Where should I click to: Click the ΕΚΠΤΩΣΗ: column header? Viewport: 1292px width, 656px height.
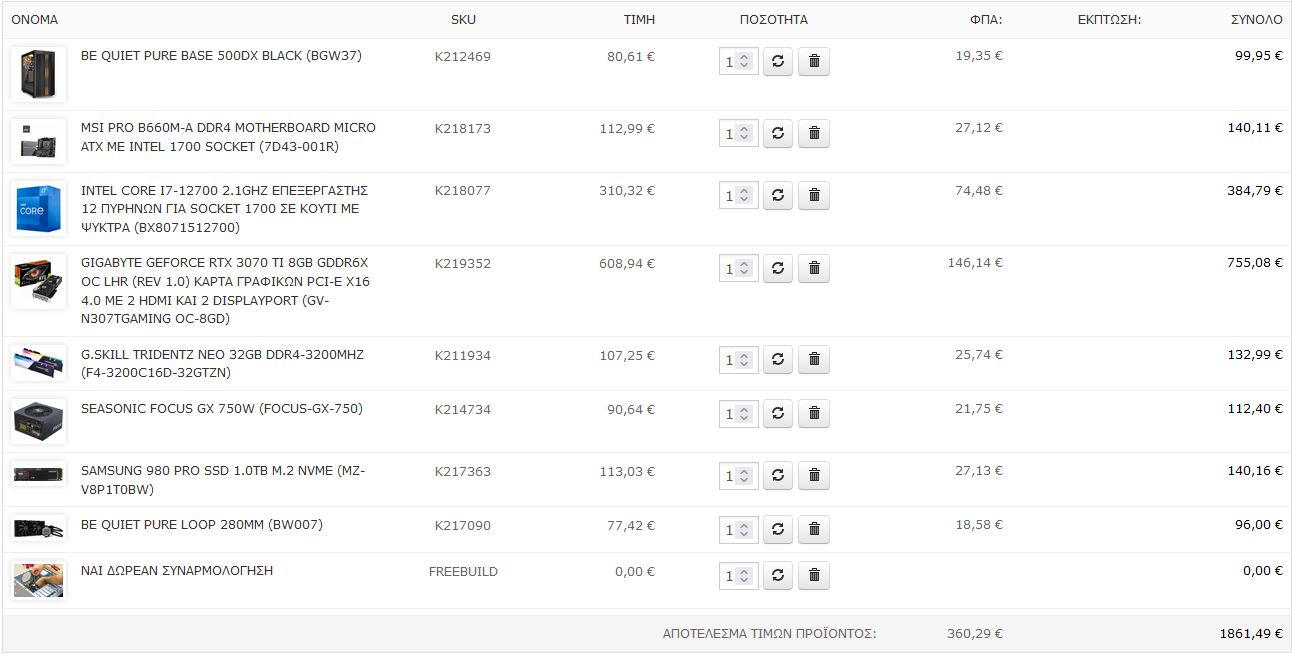pyautogui.click(x=1110, y=20)
